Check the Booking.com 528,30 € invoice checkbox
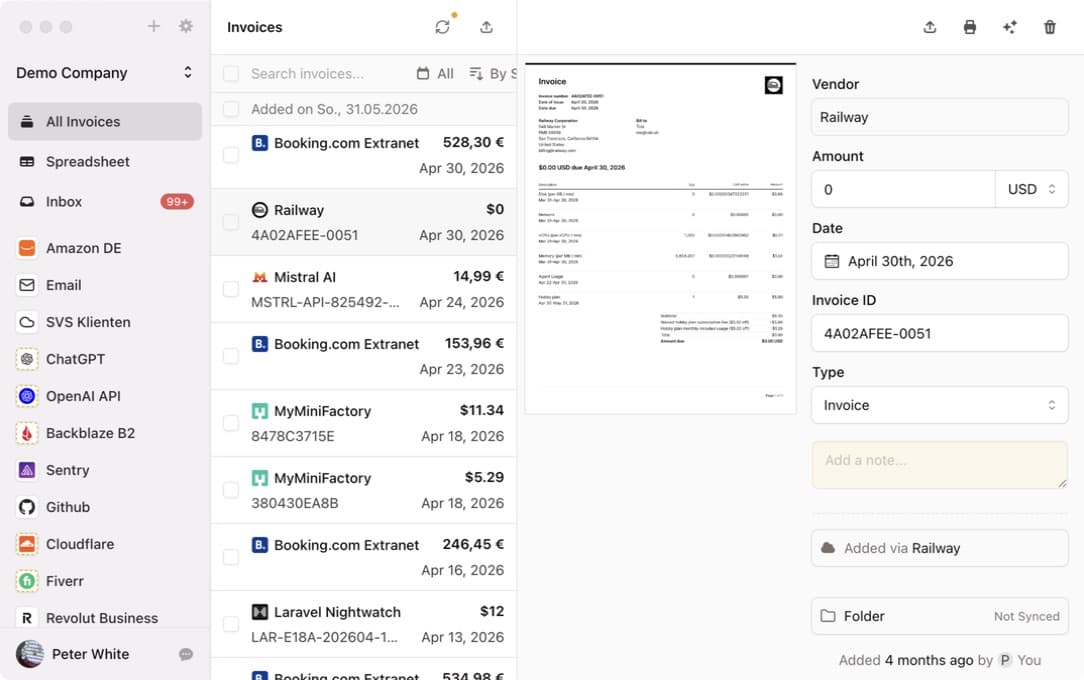 tap(231, 155)
